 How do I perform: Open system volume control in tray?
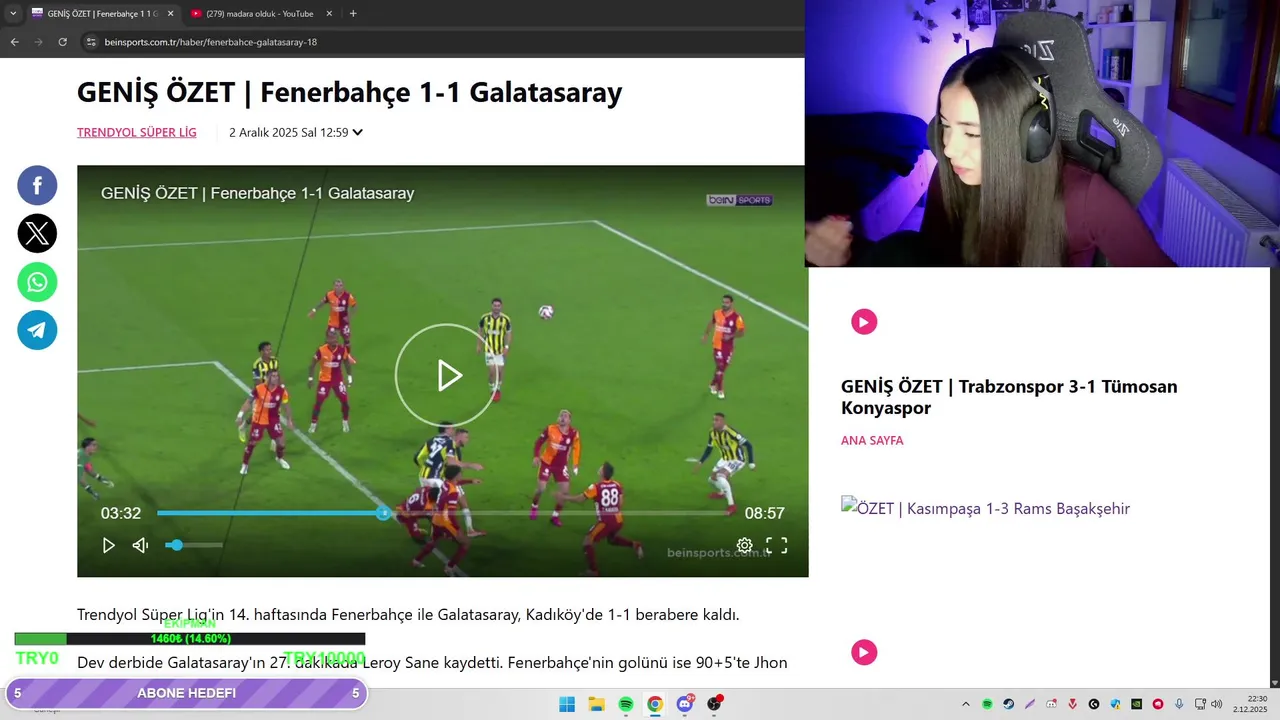pyautogui.click(x=1216, y=704)
